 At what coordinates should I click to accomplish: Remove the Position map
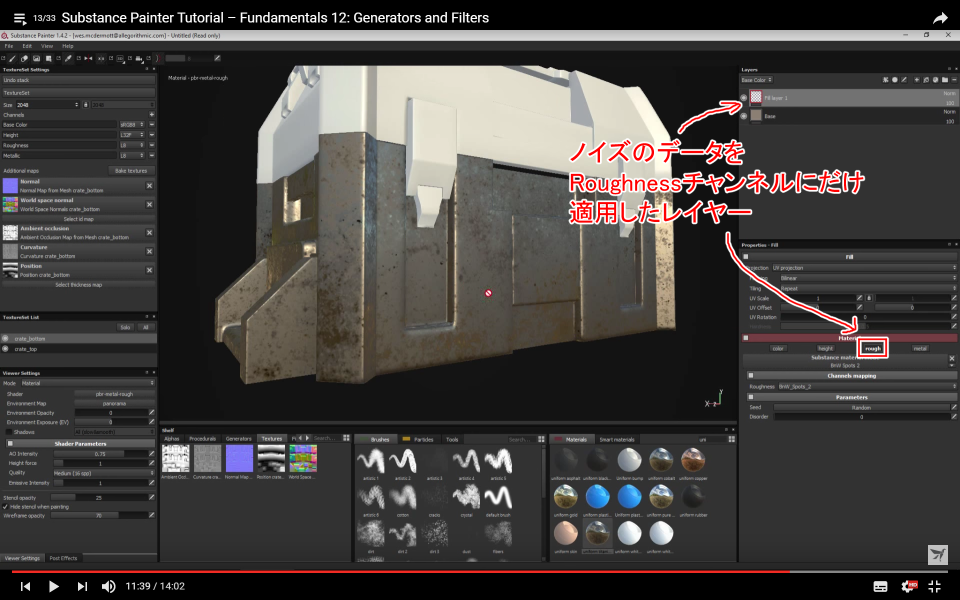pyautogui.click(x=149, y=270)
